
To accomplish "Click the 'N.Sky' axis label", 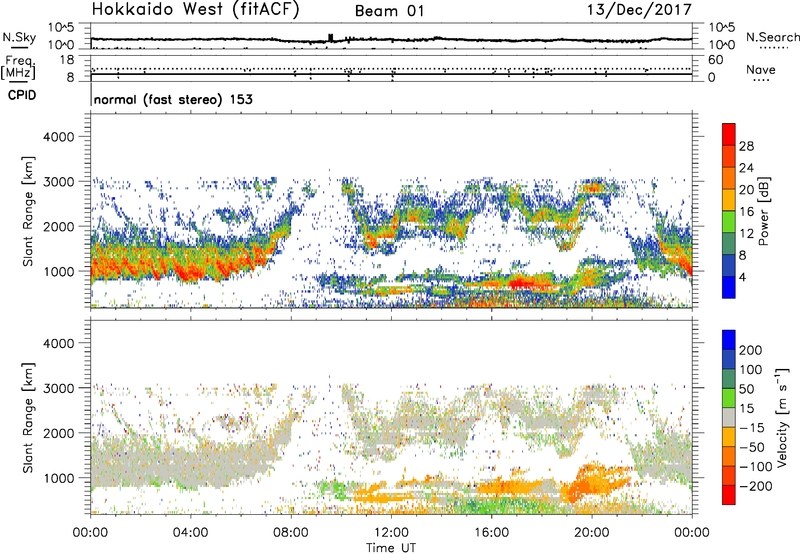I will click(19, 37).
